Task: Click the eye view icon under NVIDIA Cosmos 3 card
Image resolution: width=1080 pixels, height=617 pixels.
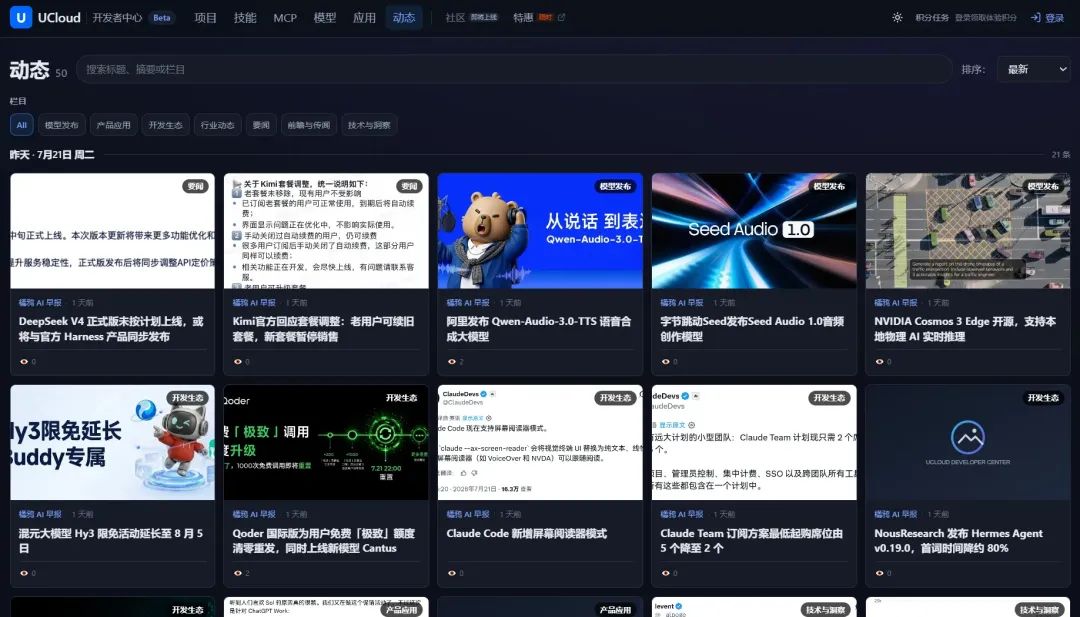Action: pos(880,362)
